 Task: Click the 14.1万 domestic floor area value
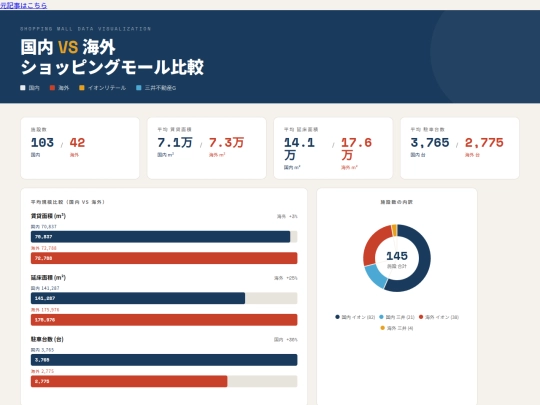[x=299, y=148]
